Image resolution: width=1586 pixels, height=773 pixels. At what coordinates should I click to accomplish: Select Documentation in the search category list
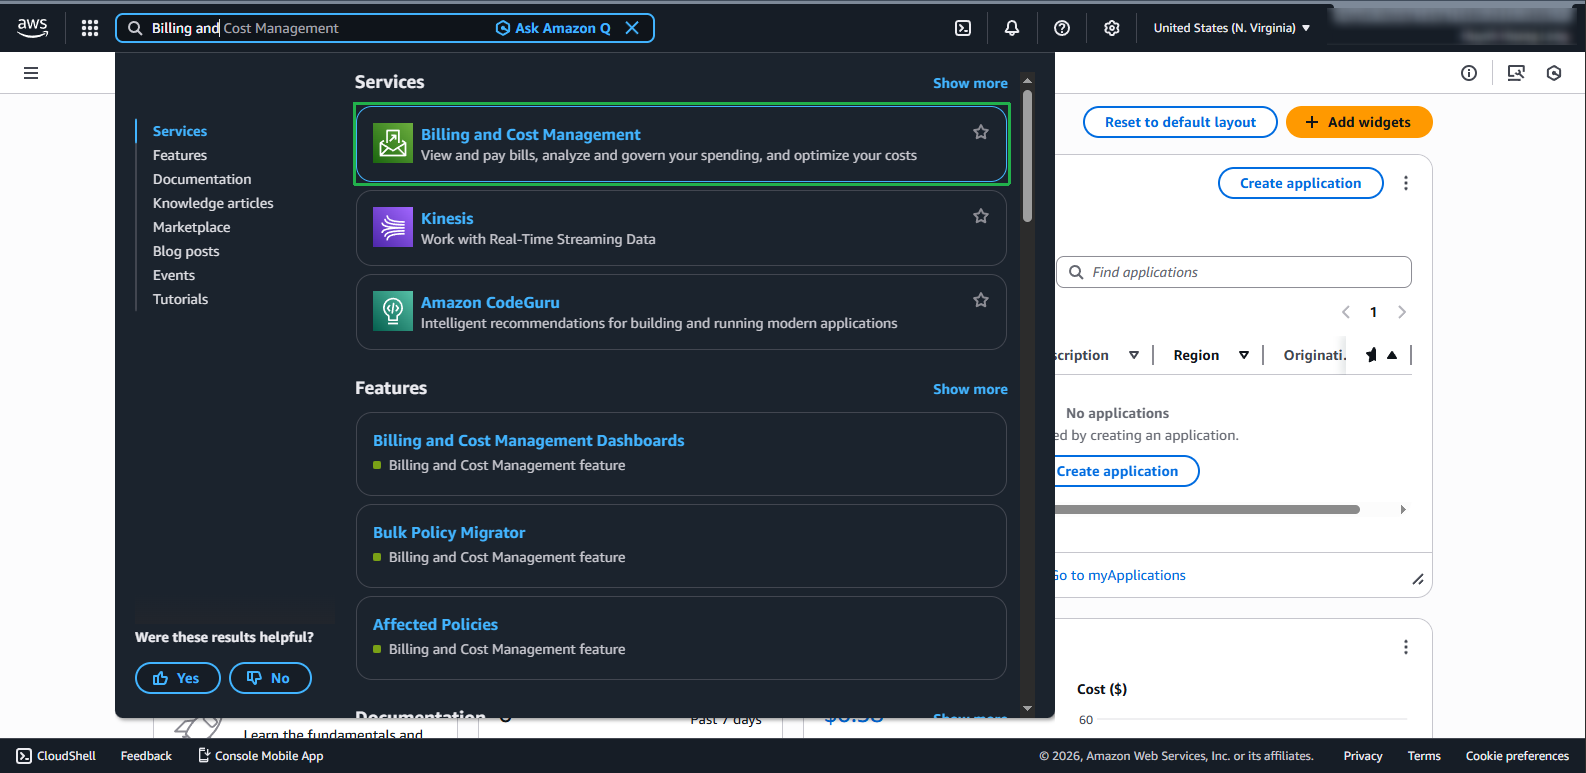(202, 179)
